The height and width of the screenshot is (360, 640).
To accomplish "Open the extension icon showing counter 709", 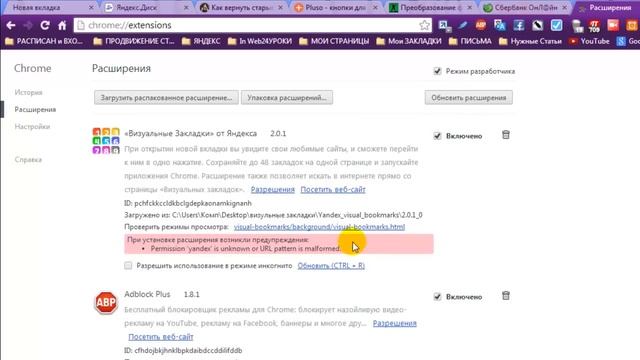I will click(594, 26).
